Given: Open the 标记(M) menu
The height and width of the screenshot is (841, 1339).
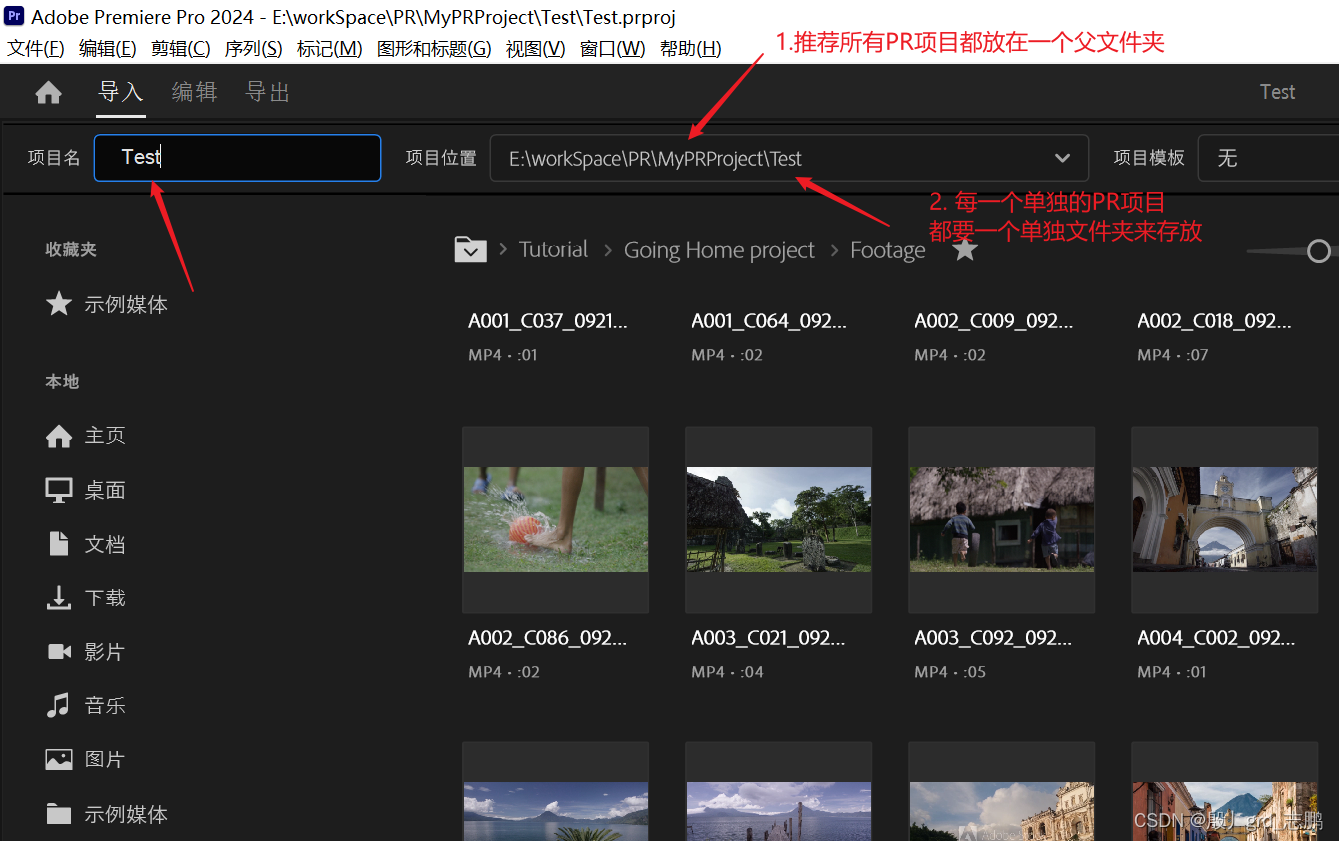Looking at the screenshot, I should [330, 49].
